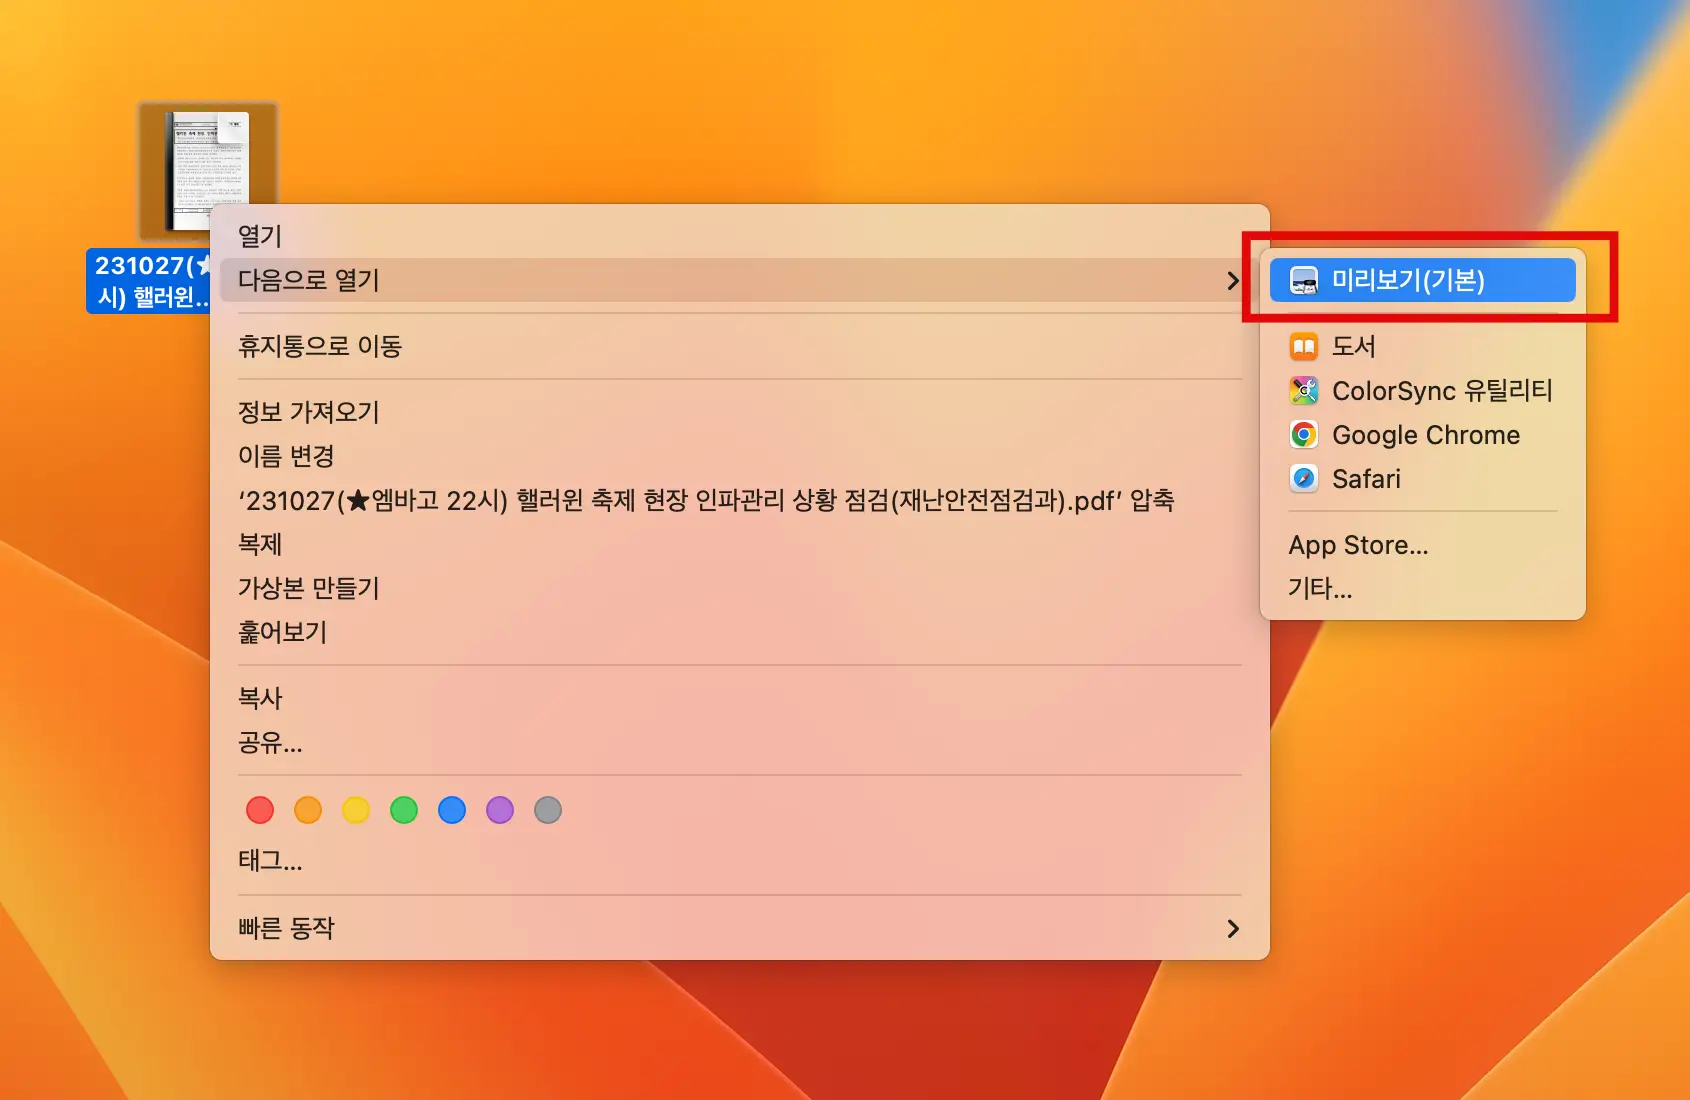Click the ColorSync Utility icon
1690x1100 pixels.
tap(1304, 390)
